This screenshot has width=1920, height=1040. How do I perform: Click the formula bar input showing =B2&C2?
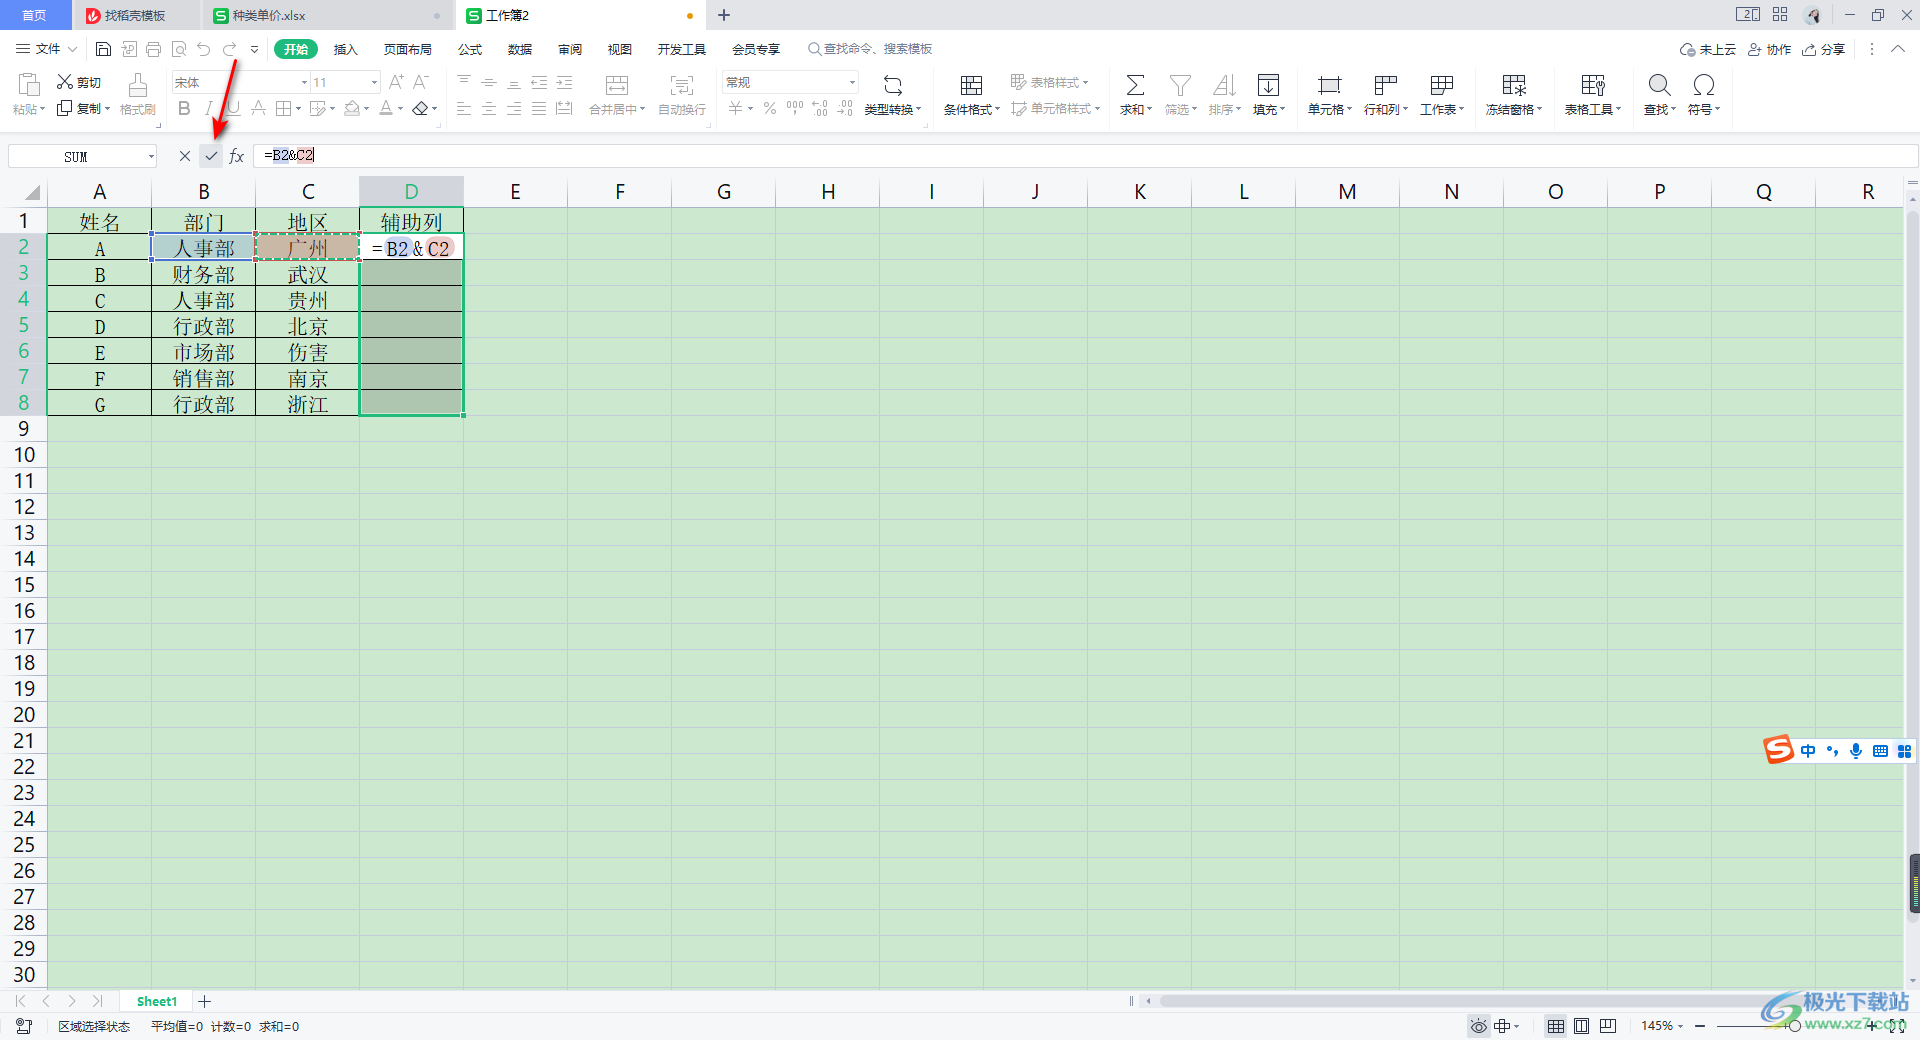(1085, 156)
